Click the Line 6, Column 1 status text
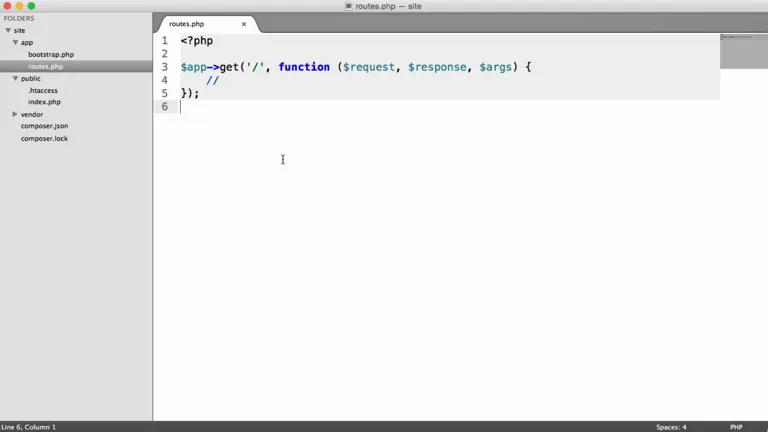Image resolution: width=768 pixels, height=432 pixels. (x=28, y=427)
